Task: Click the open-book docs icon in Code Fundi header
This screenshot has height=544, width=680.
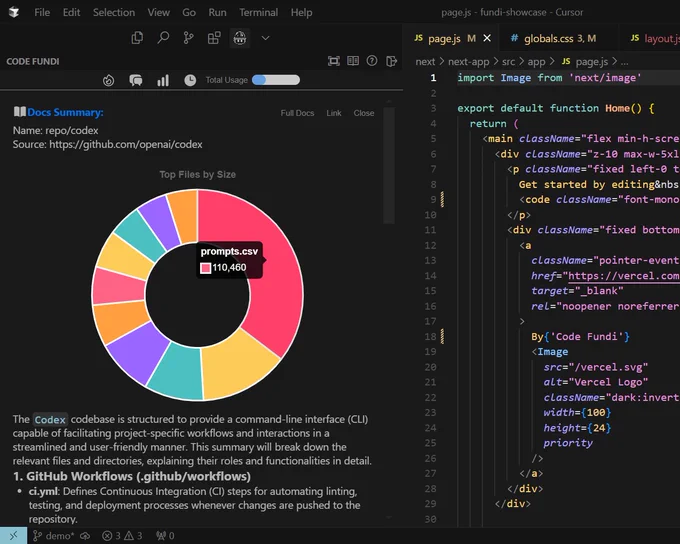Action: coord(353,61)
